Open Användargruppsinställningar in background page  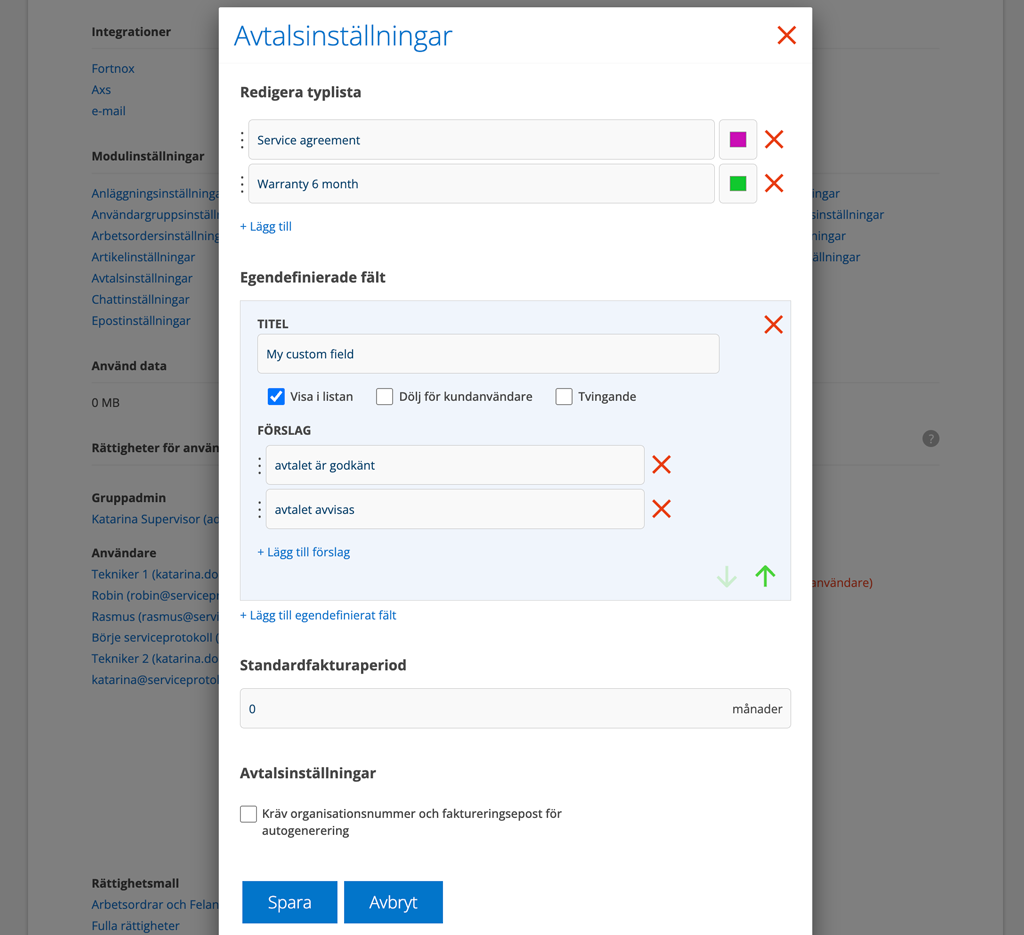(x=155, y=215)
